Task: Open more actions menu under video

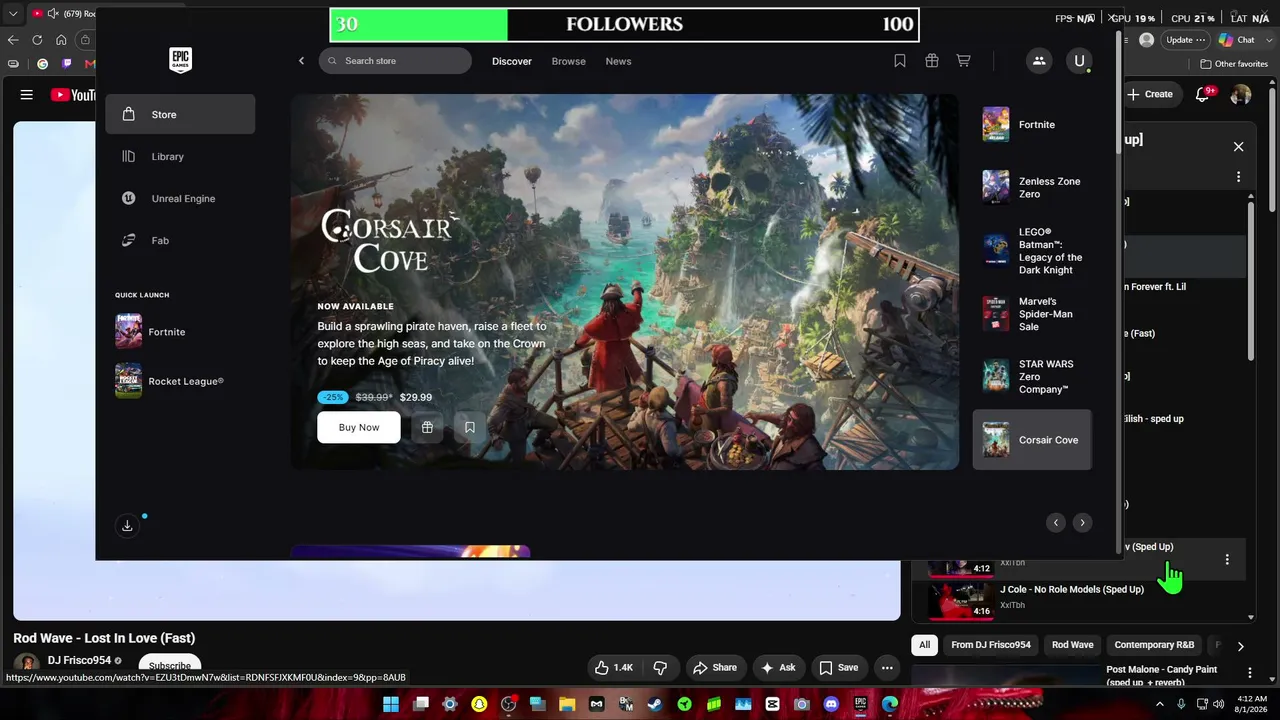Action: [x=887, y=668]
